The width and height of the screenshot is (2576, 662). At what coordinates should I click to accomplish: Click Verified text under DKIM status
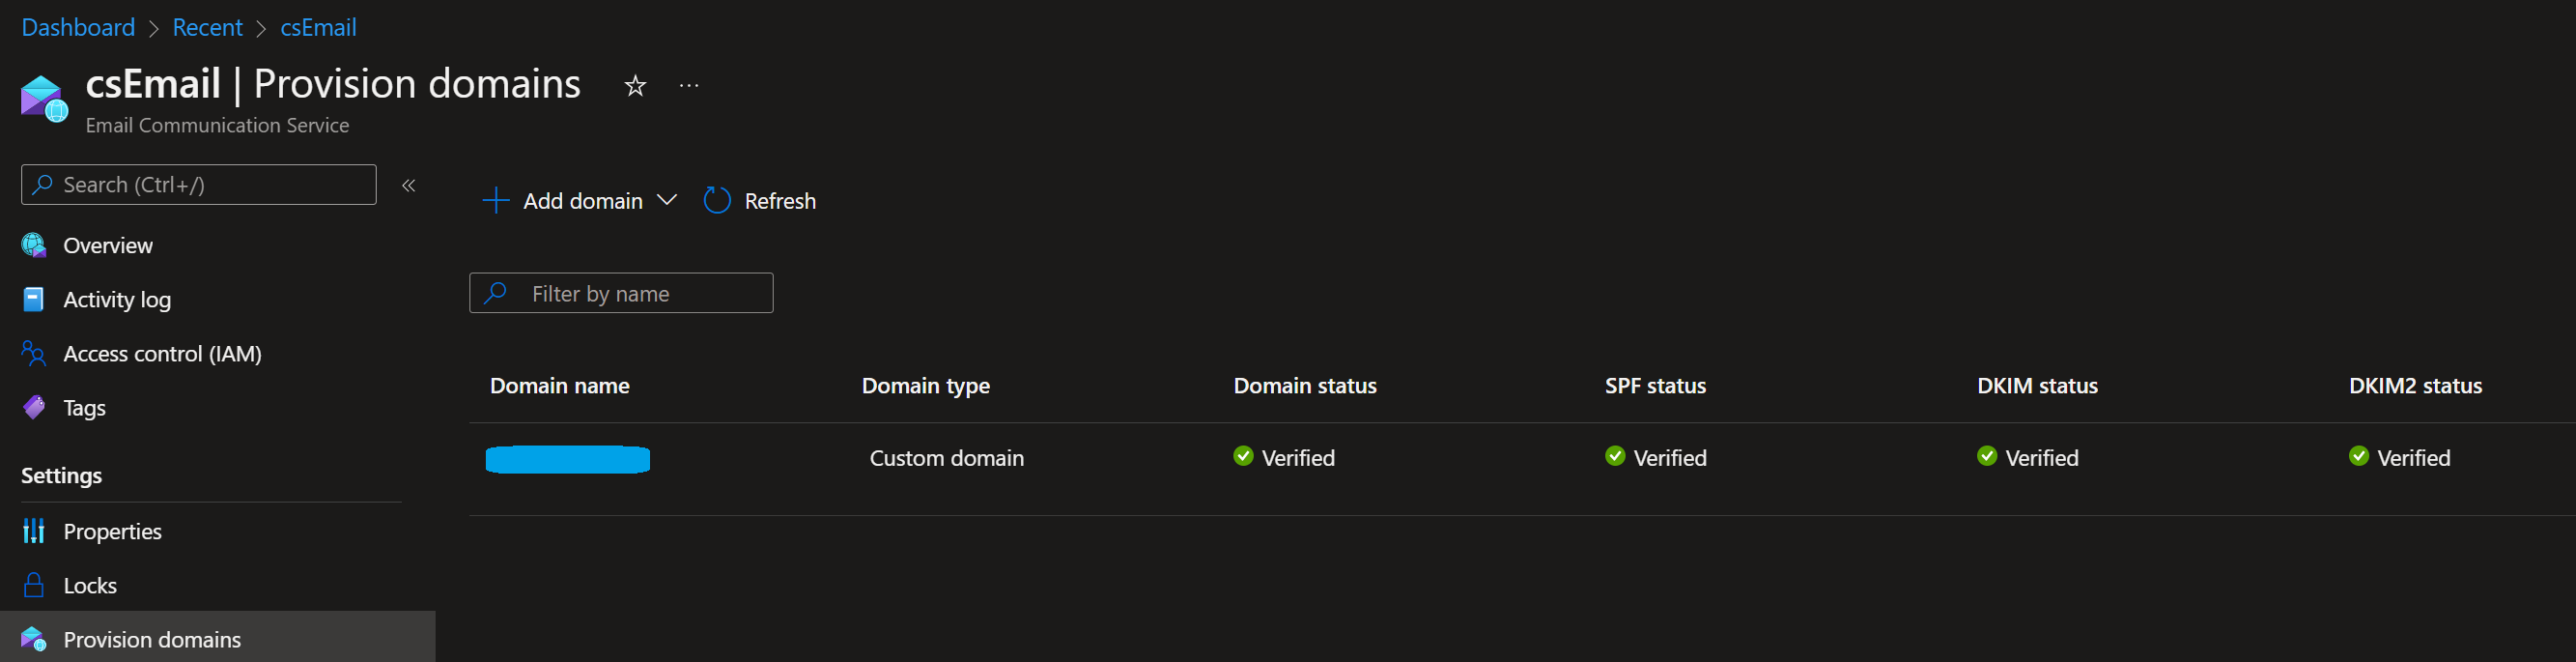point(2042,458)
